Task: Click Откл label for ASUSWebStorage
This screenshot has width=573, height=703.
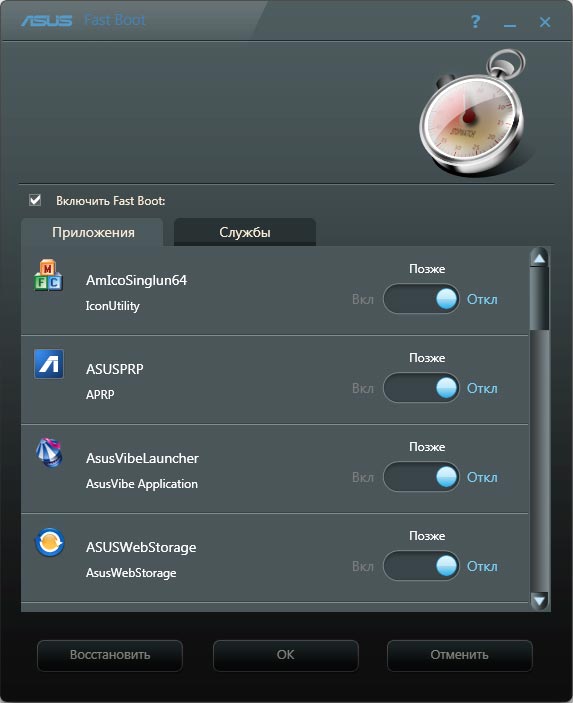Action: click(x=482, y=566)
